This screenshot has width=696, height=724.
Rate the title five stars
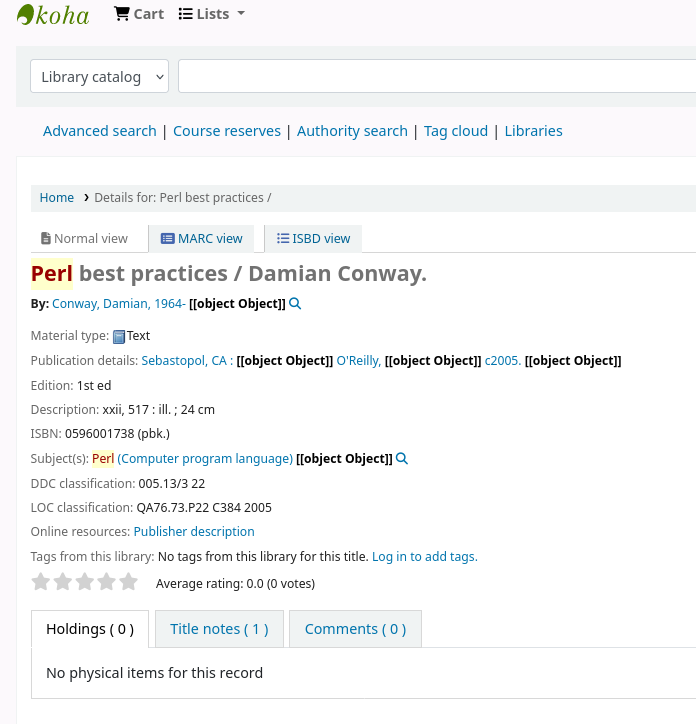click(129, 582)
